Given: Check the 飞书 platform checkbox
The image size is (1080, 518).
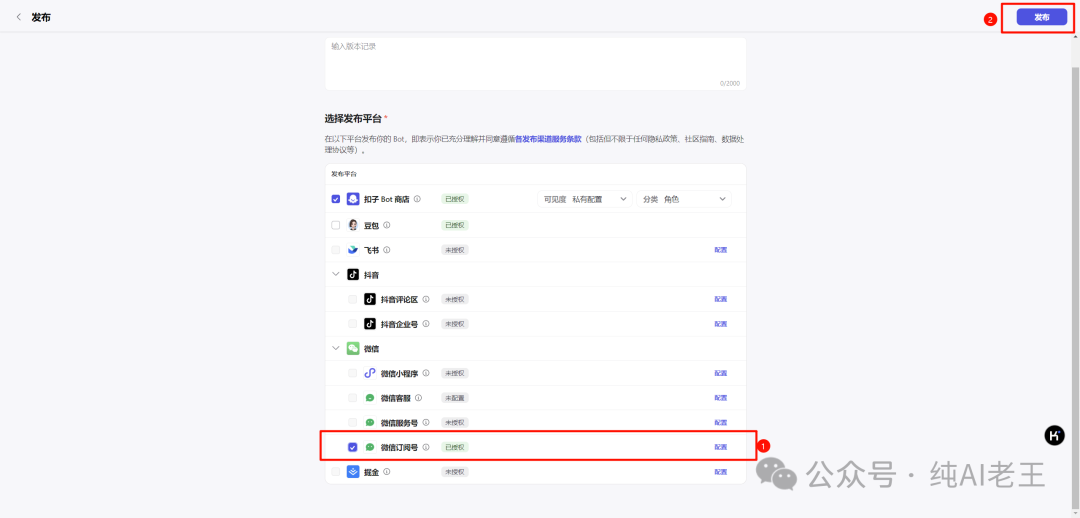Looking at the screenshot, I should pos(335,250).
